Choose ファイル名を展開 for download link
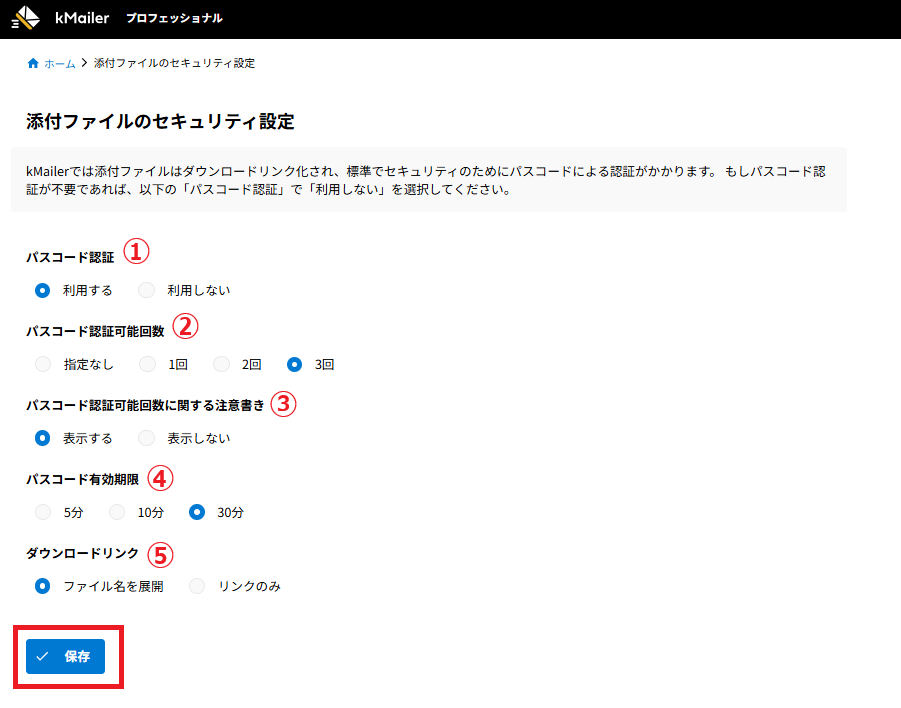 point(43,586)
